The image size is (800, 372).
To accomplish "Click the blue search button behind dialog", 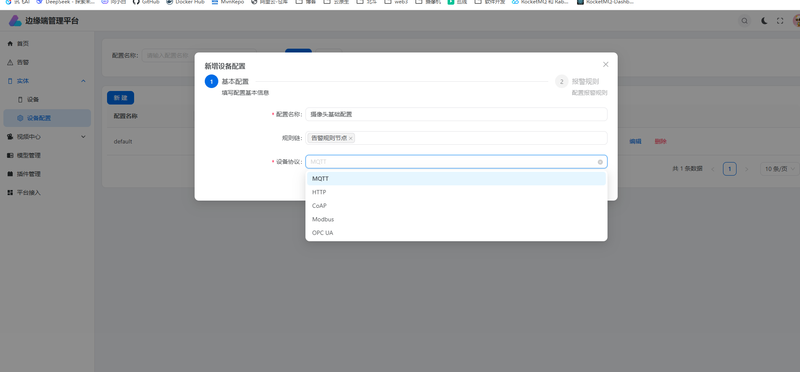I will click(x=298, y=51).
